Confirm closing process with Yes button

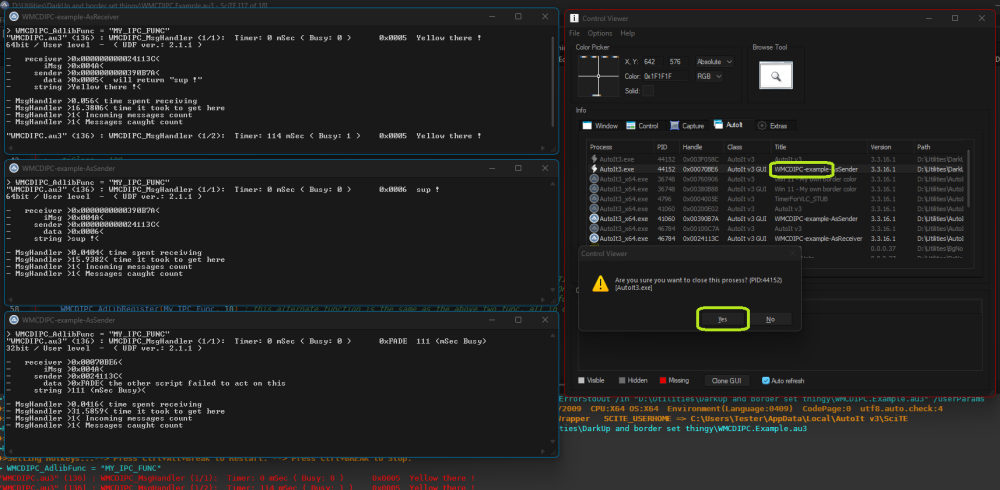coord(723,319)
